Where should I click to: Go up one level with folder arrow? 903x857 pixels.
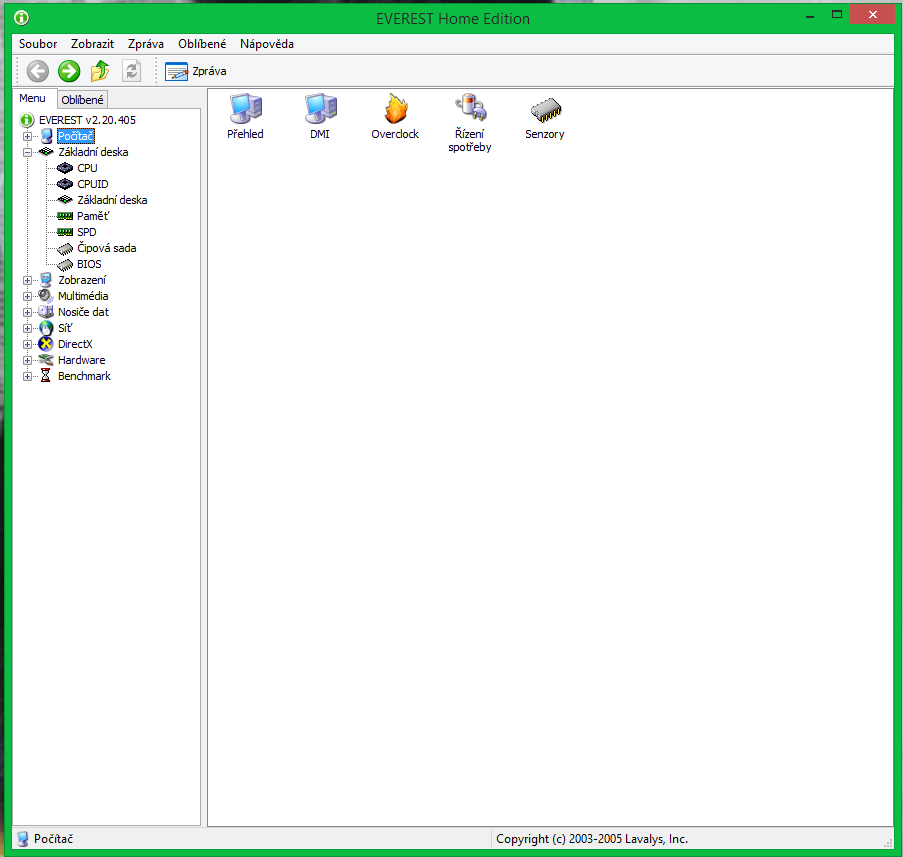click(x=100, y=71)
